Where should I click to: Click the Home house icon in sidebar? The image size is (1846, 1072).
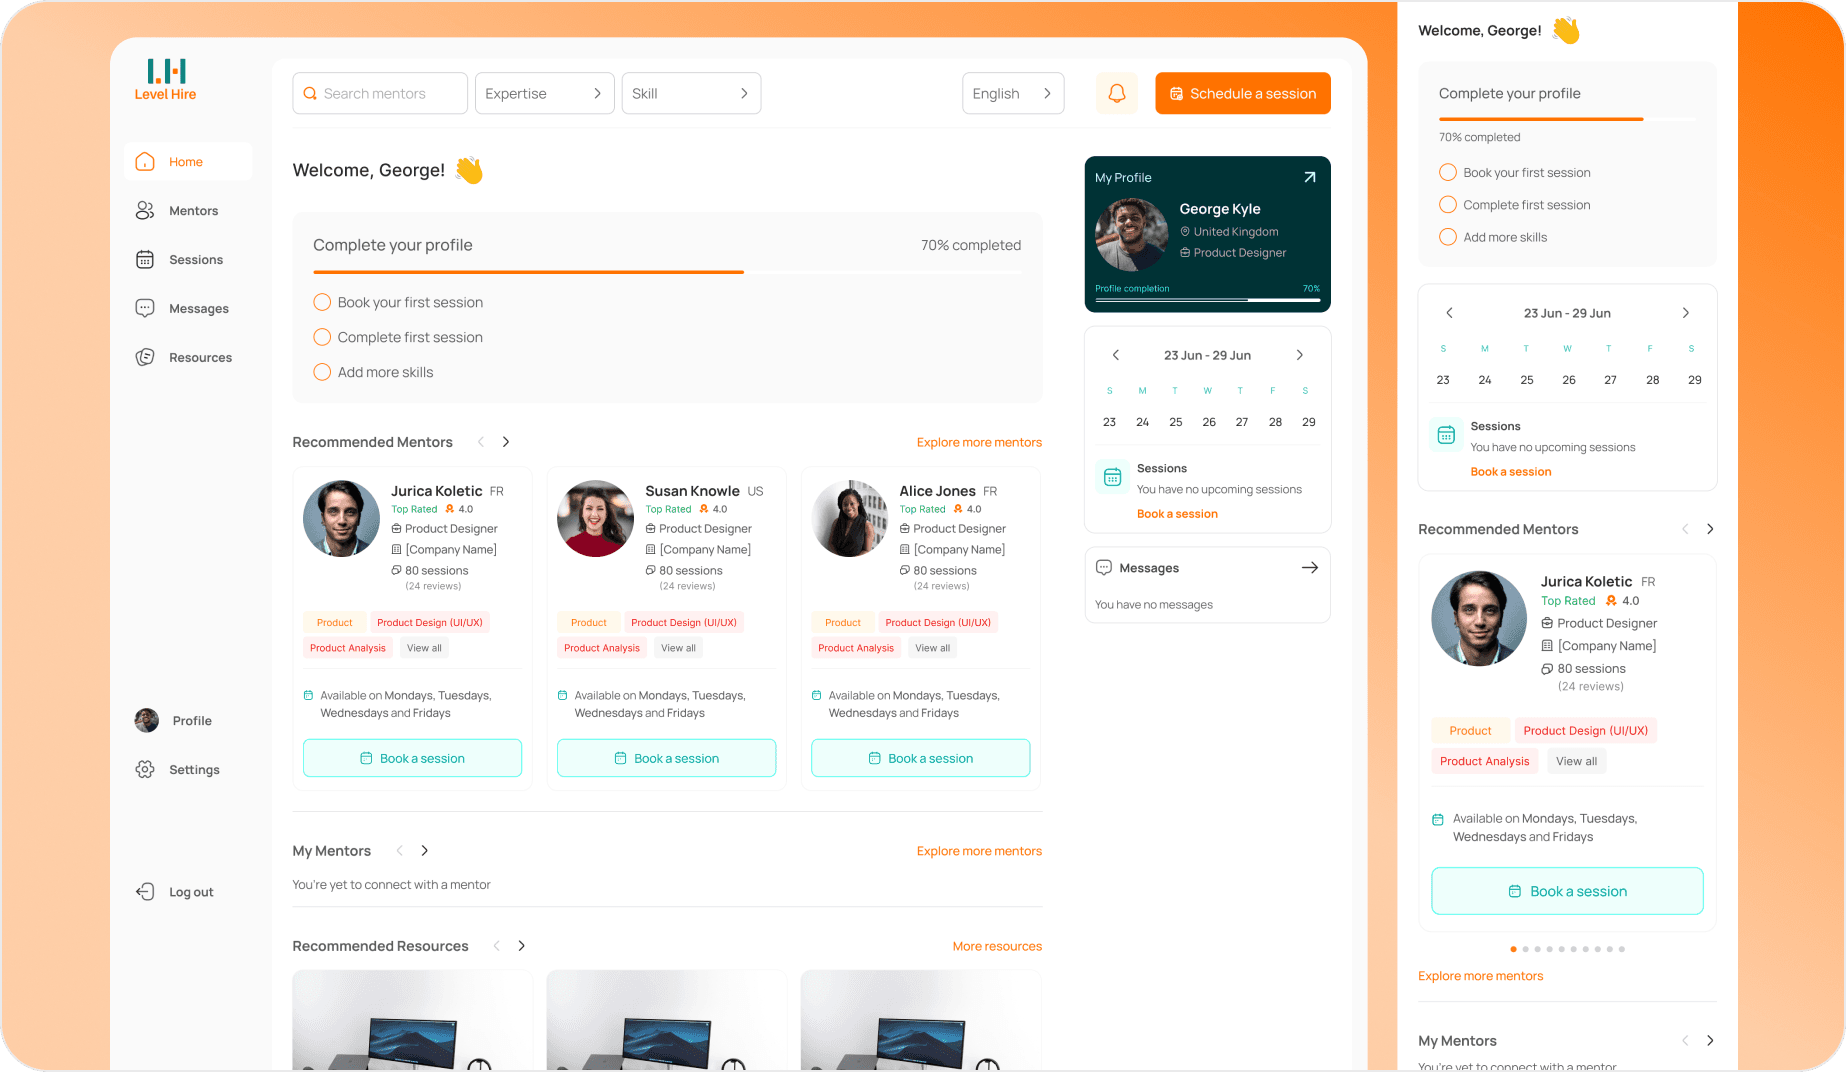coord(145,162)
